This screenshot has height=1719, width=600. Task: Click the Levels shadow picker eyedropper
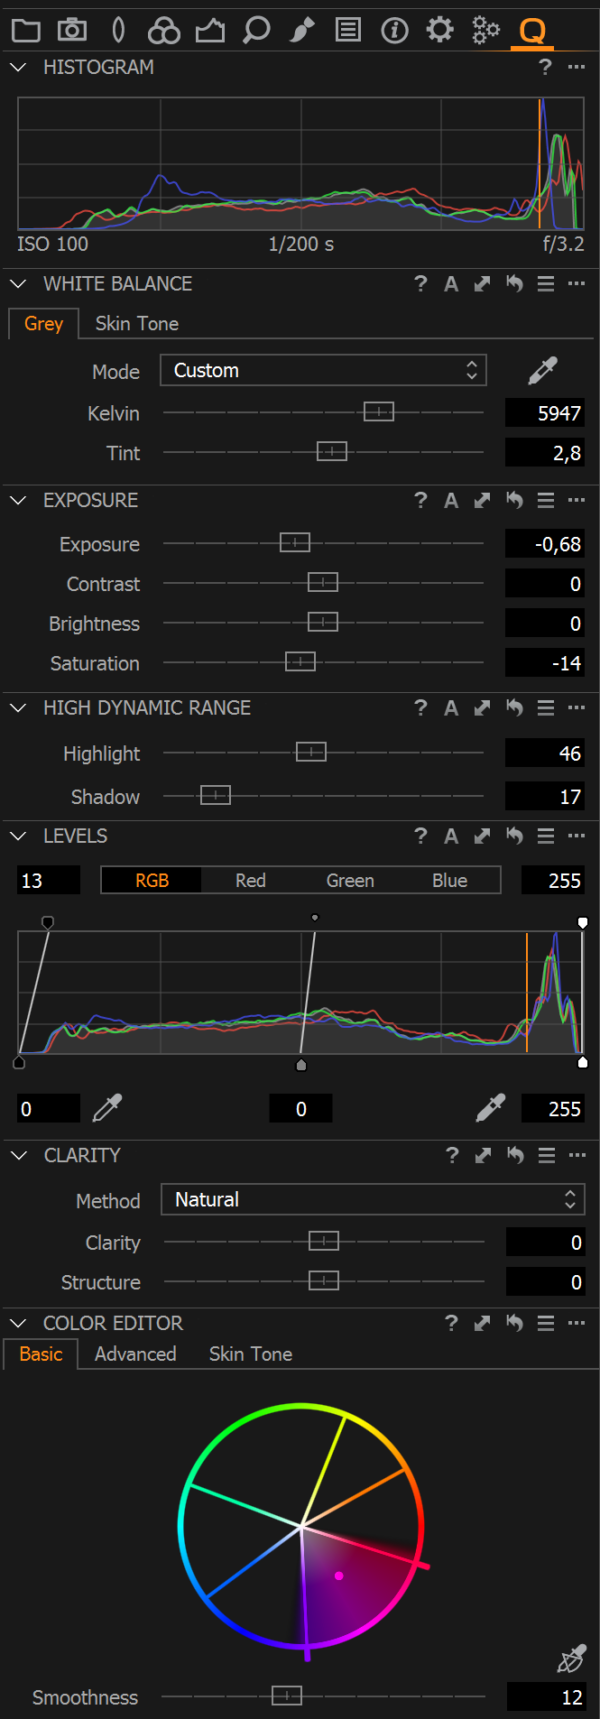pos(107,1107)
